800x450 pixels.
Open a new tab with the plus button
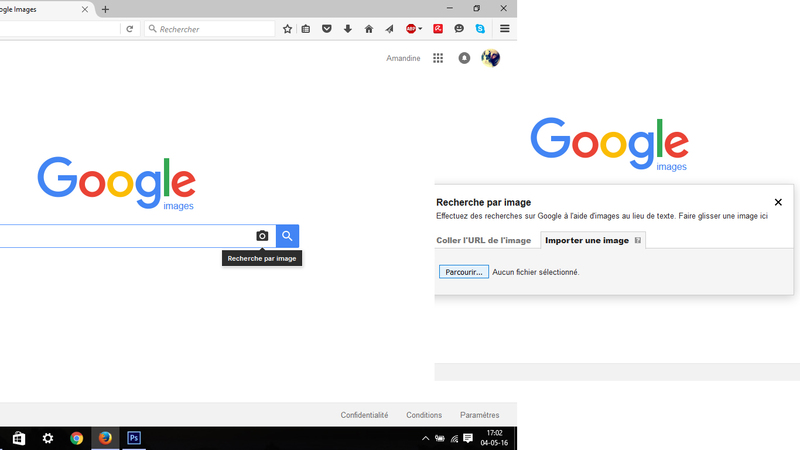[x=105, y=9]
